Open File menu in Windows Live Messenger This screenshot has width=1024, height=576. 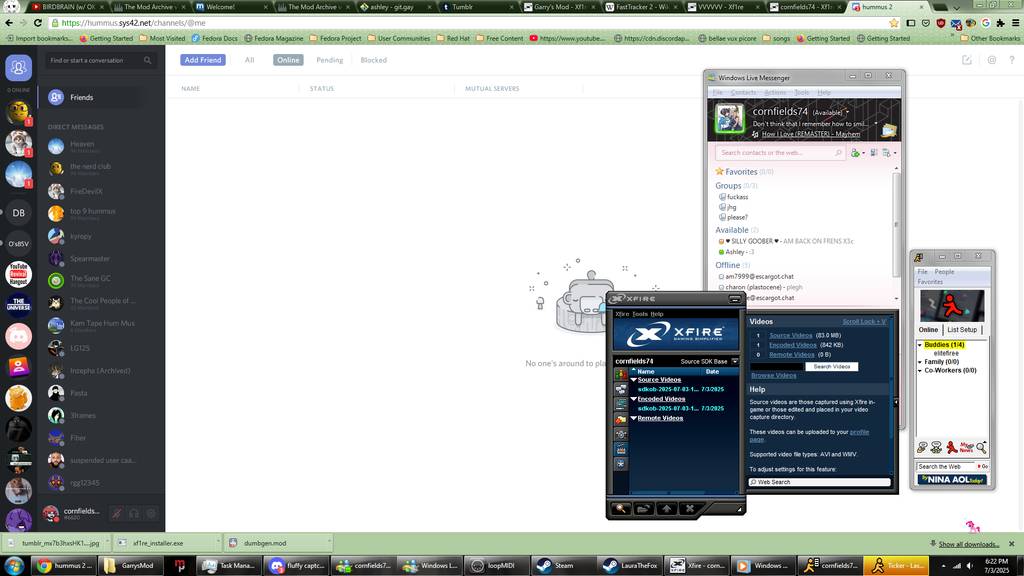tap(717, 92)
